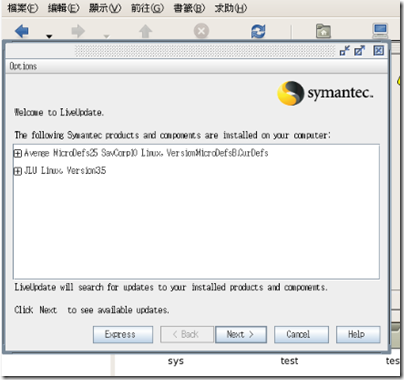The width and height of the screenshot is (404, 380).
Task: Open the 書籤(B) menu
Action: point(189,8)
